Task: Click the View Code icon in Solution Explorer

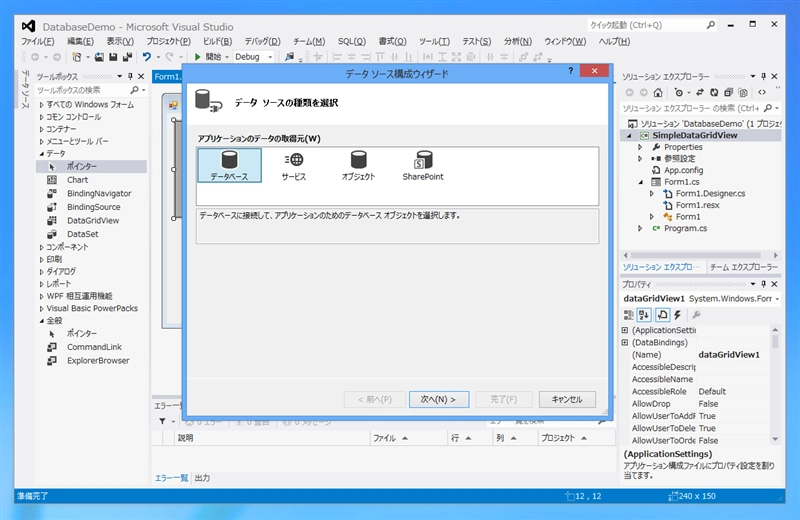Action: (x=762, y=92)
